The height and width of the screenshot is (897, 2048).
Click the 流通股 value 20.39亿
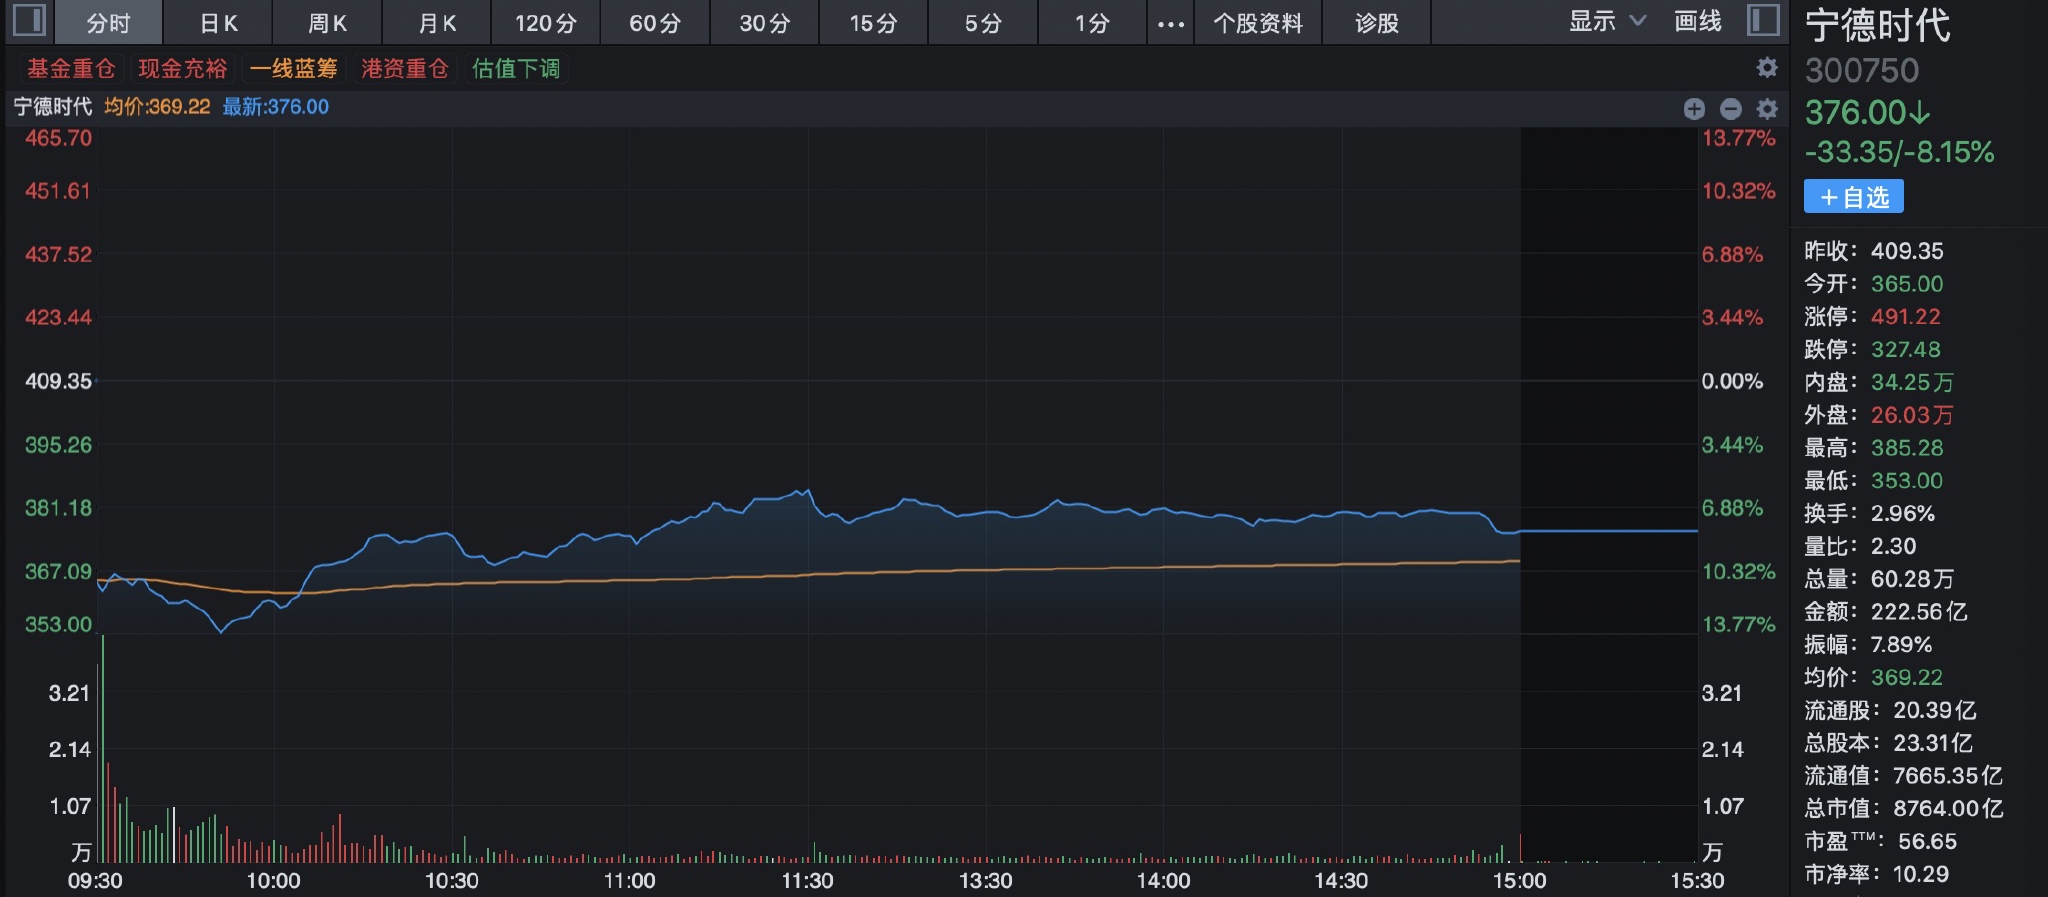pos(1935,710)
